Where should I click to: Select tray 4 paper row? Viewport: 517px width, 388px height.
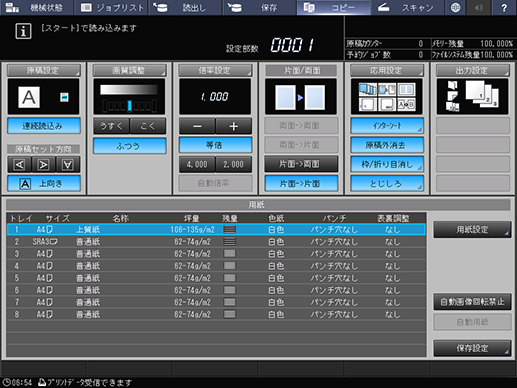[x=216, y=266]
